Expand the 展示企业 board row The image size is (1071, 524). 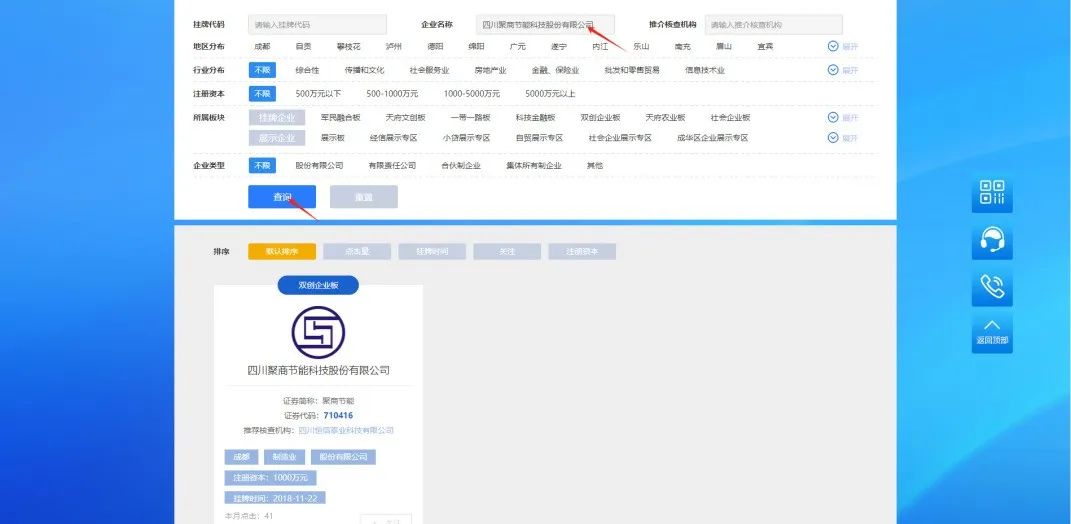click(x=842, y=138)
